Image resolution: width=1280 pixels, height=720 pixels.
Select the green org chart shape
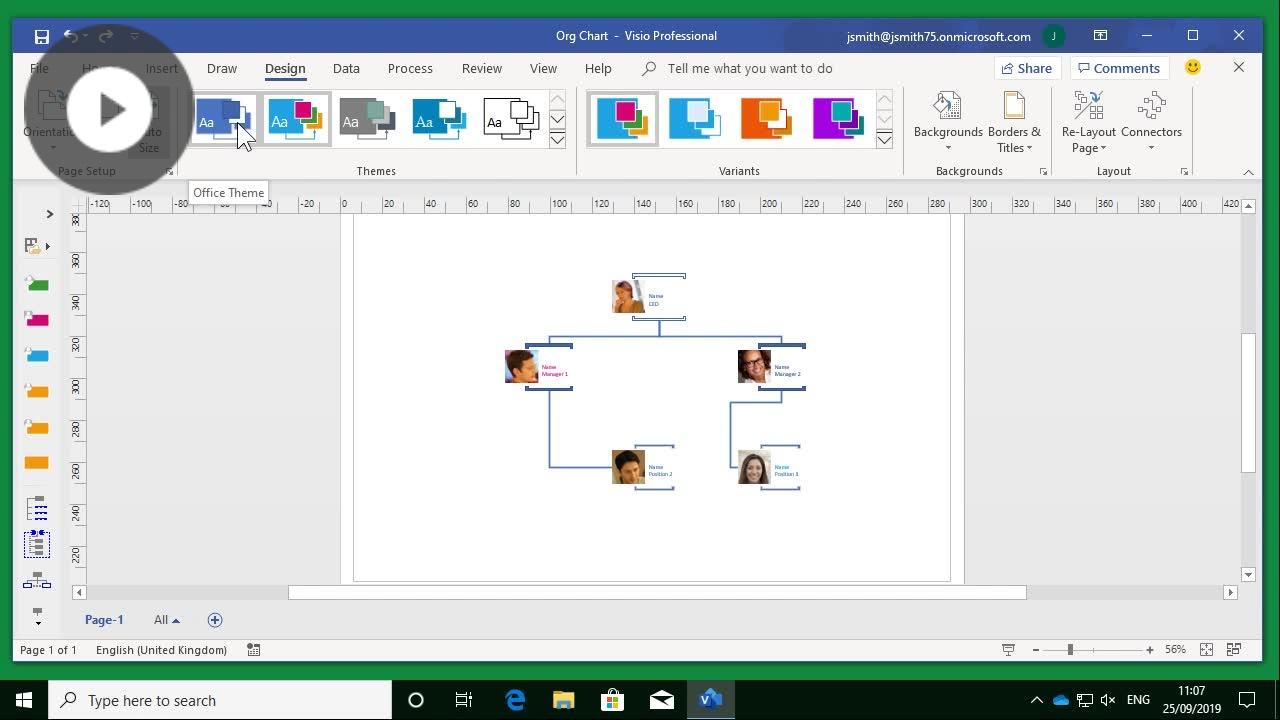pyautogui.click(x=37, y=284)
